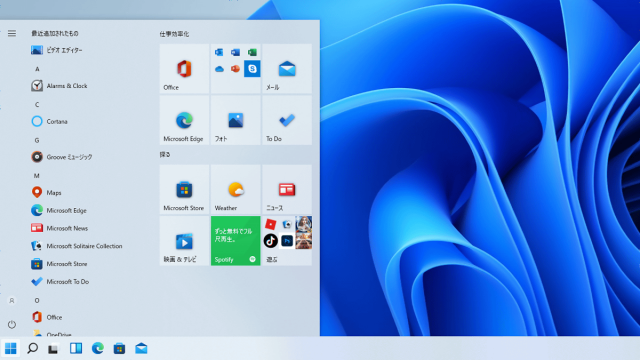
Task: Open Photoshop icon in the 遊ぶ tile
Action: 287,241
